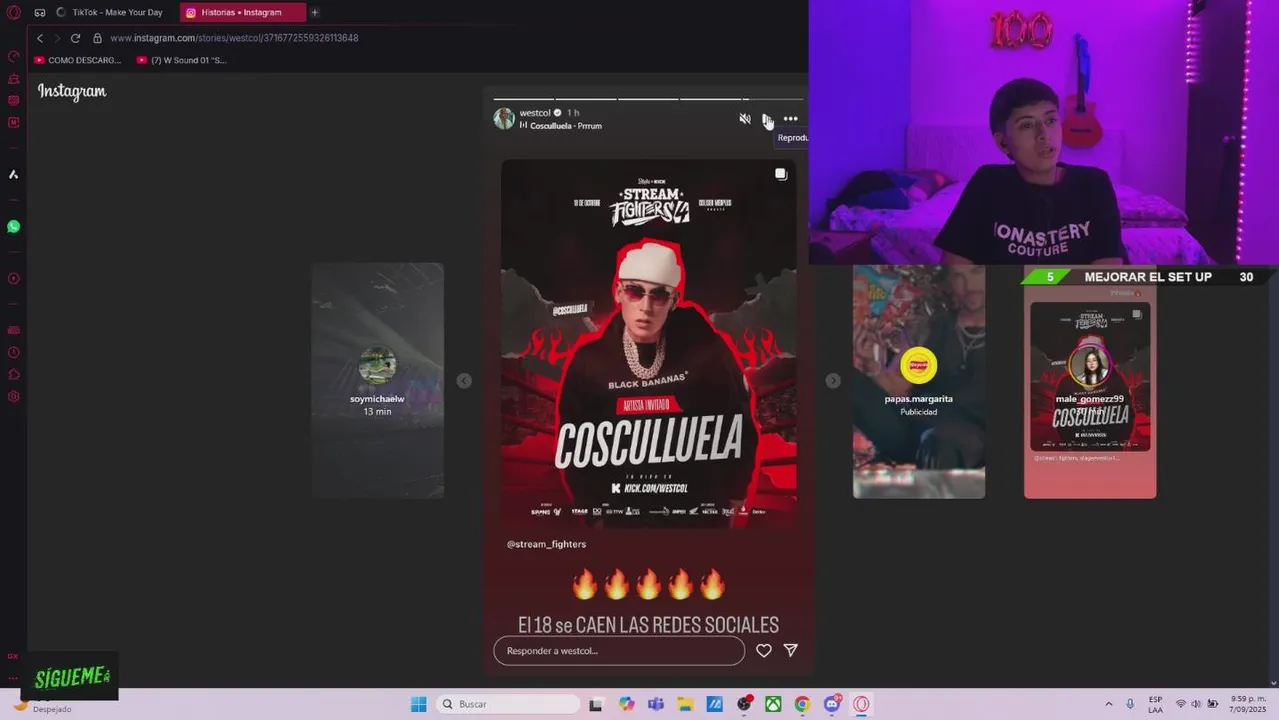Click the @stream_fighters mention
The height and width of the screenshot is (720, 1279).
546,544
